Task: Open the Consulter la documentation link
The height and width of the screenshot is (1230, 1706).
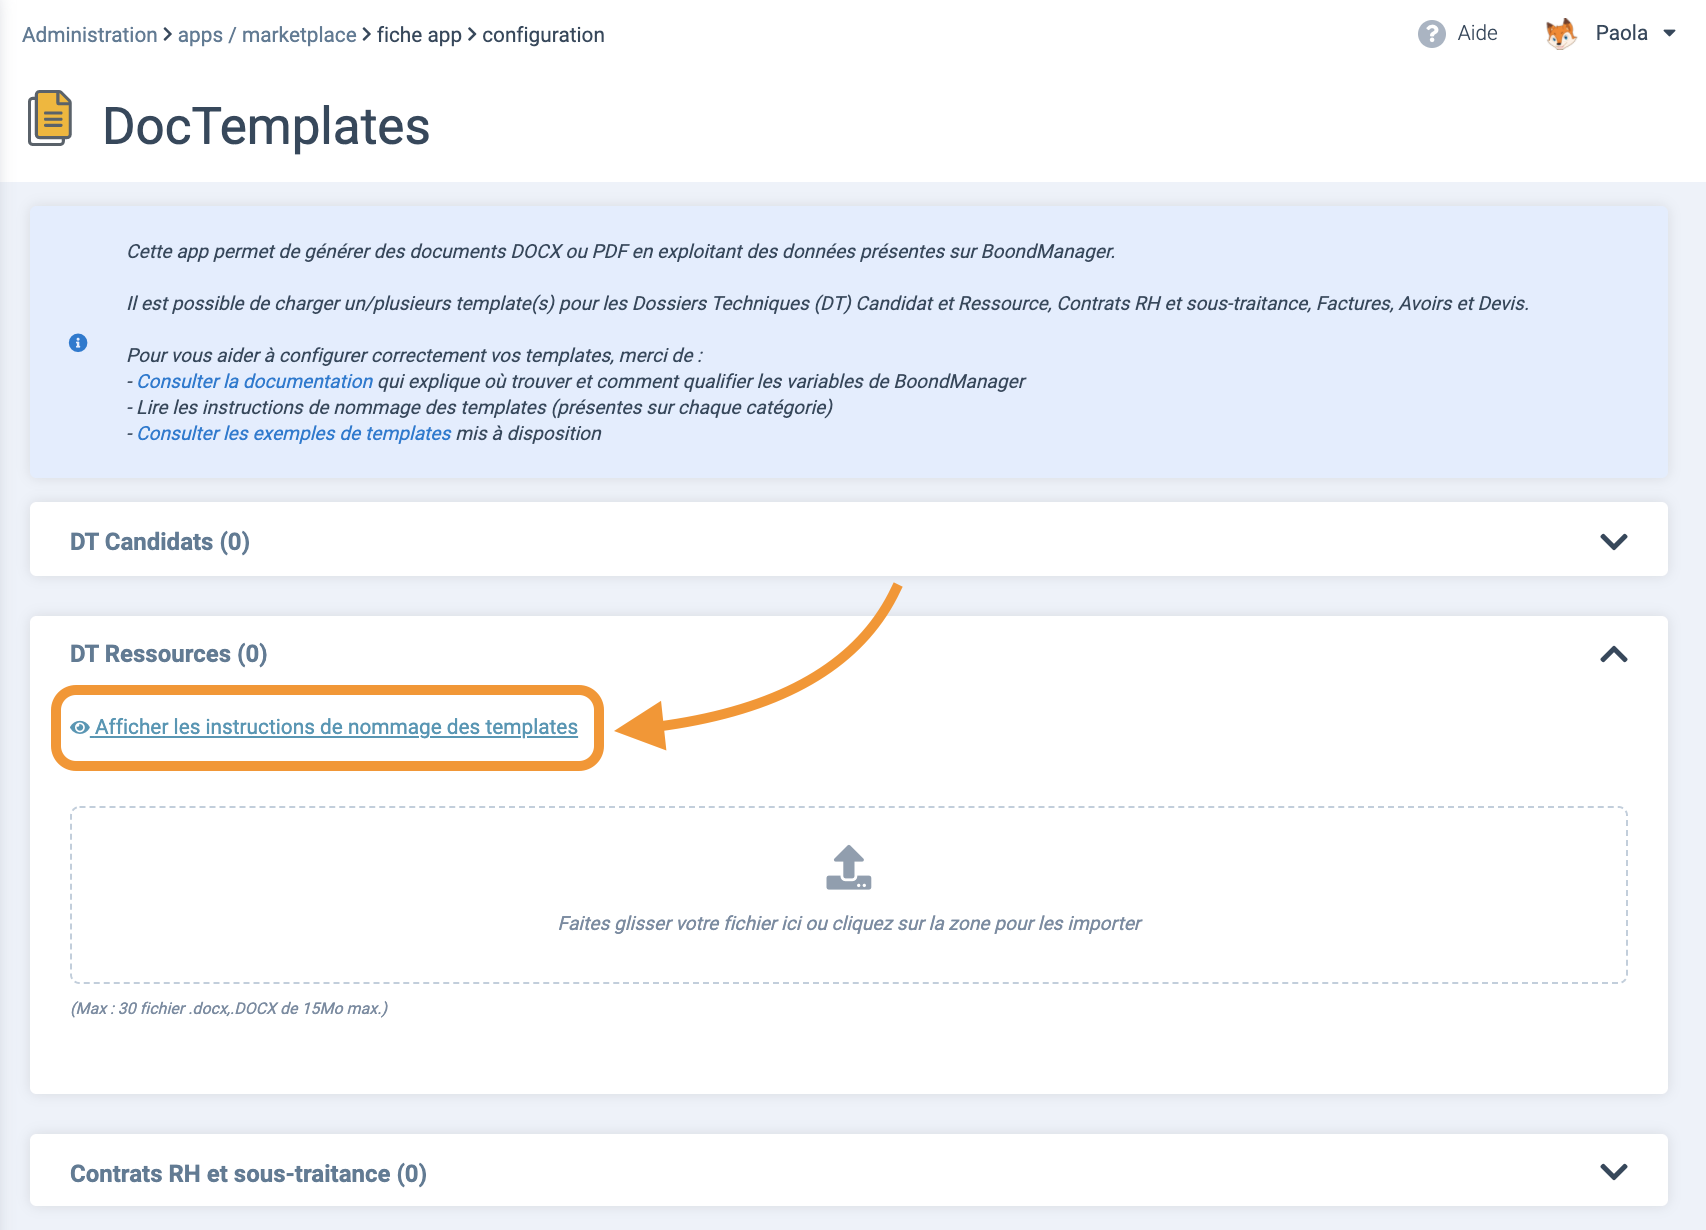Action: (255, 381)
